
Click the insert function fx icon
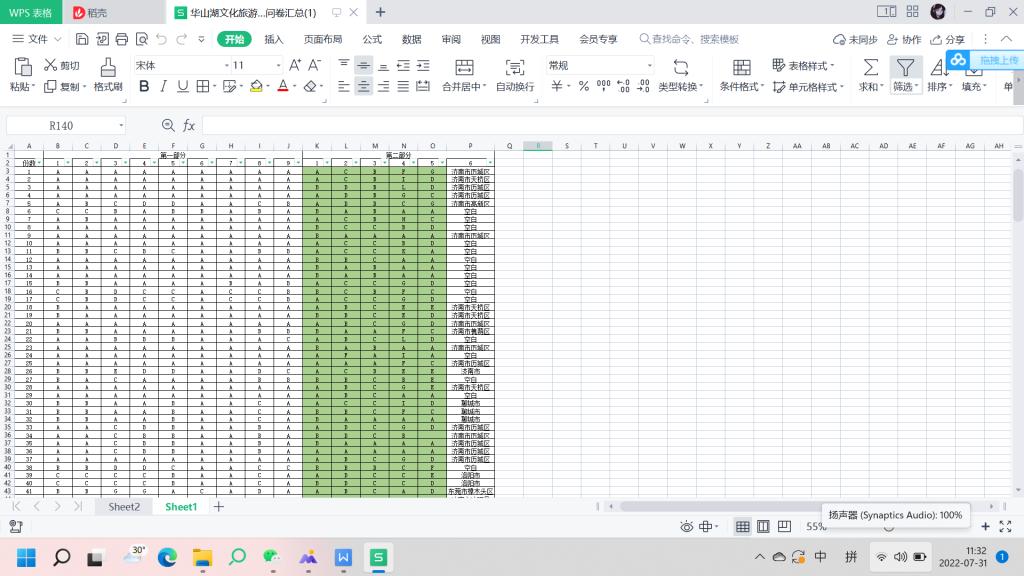[x=189, y=126]
